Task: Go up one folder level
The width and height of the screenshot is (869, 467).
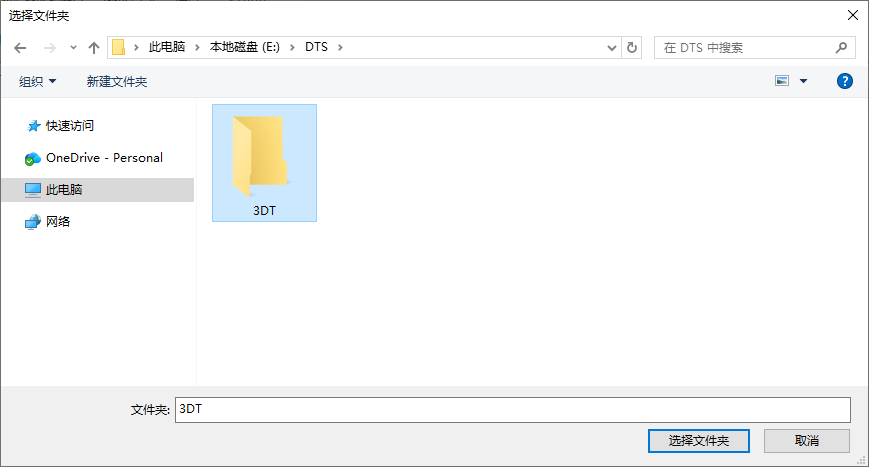Action: [x=94, y=48]
